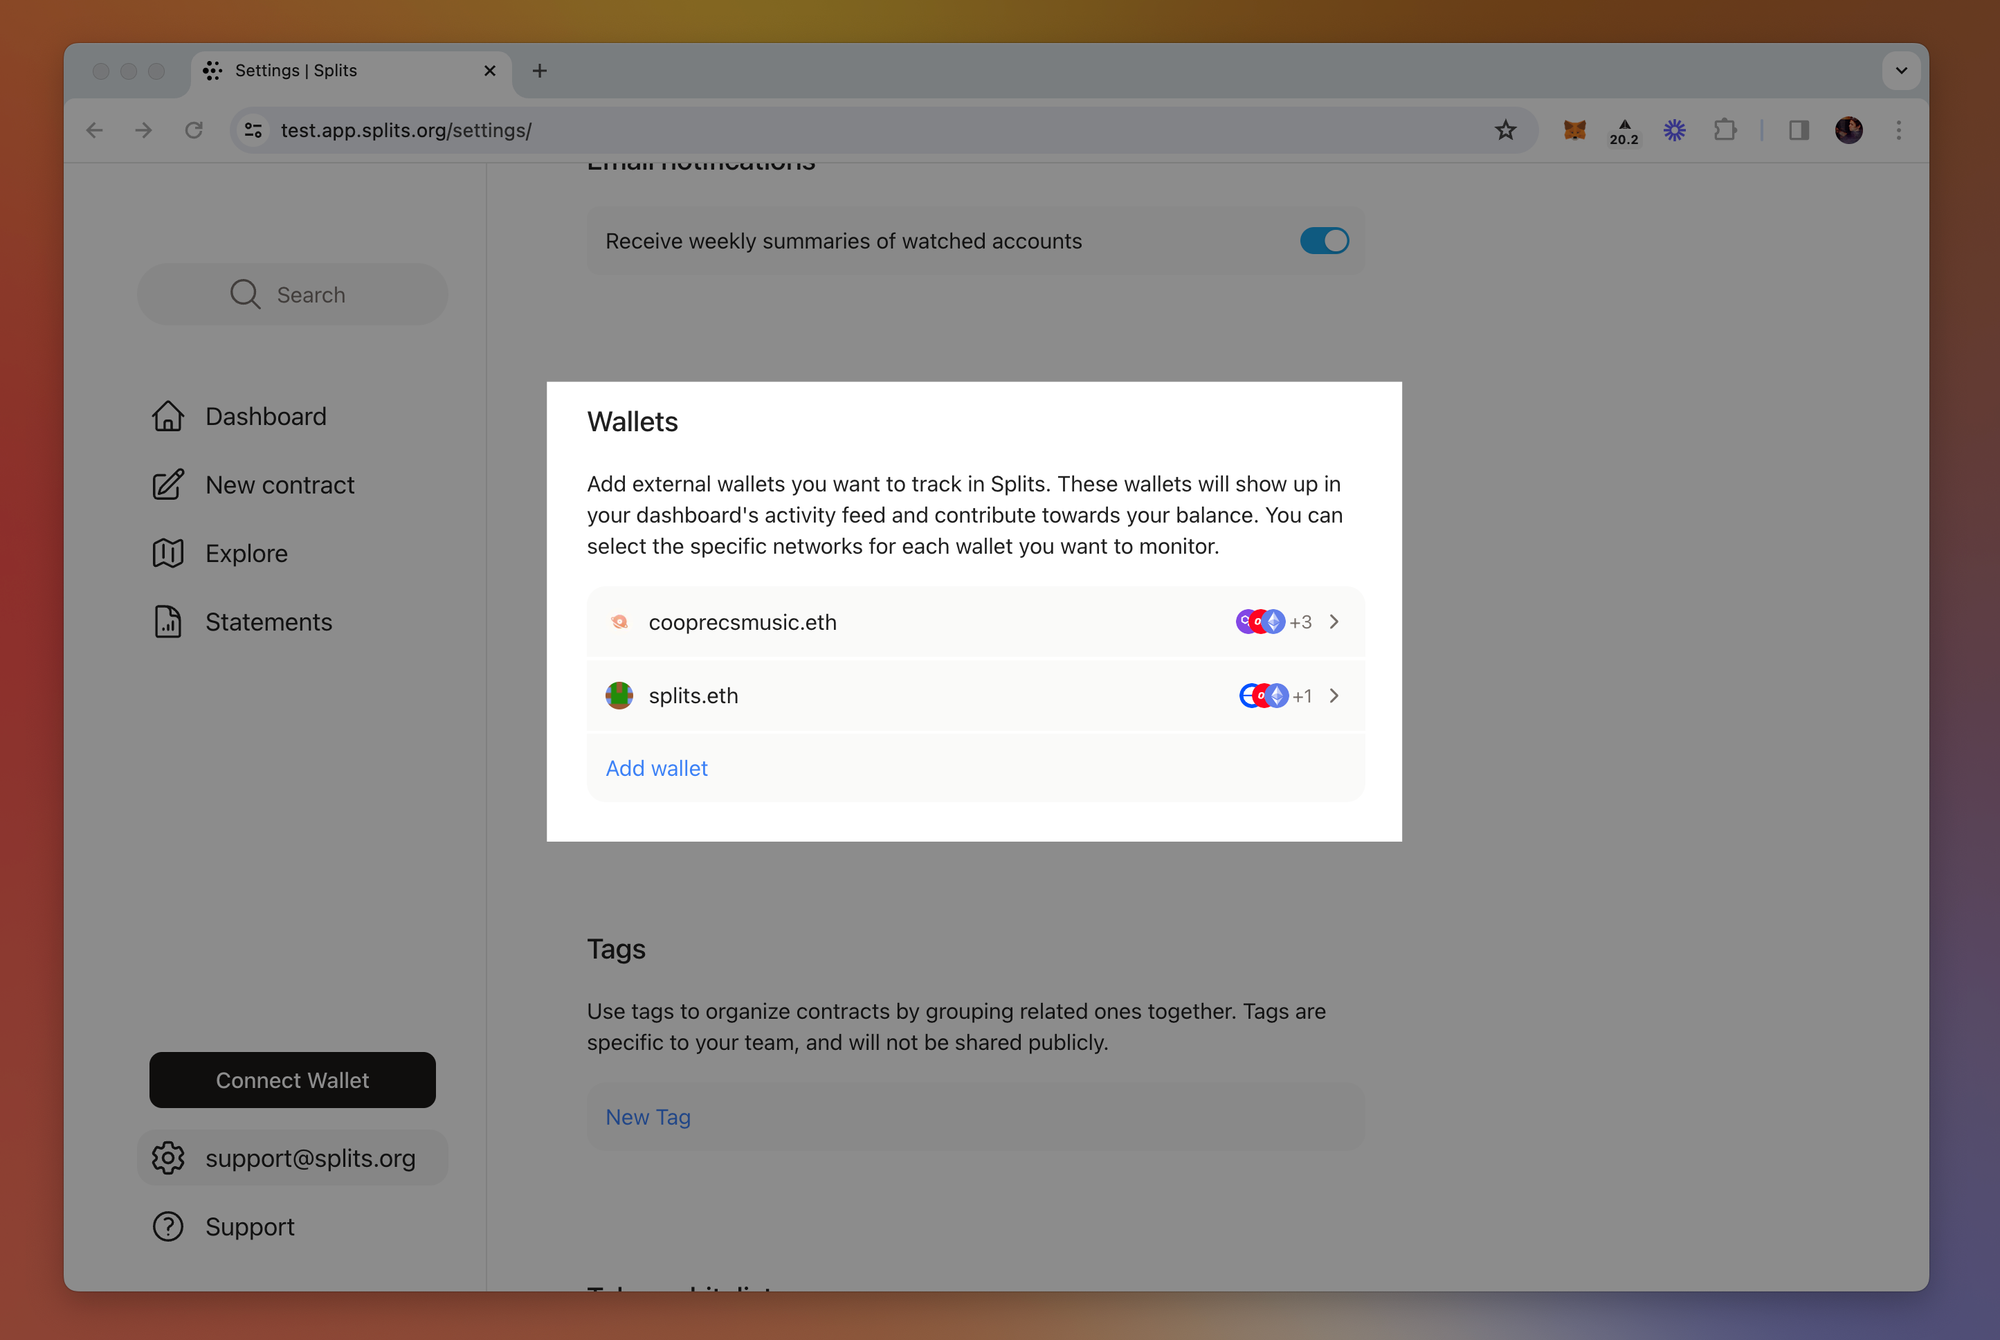Click the New Tag link
Viewport: 2000px width, 1340px height.
pos(648,1117)
